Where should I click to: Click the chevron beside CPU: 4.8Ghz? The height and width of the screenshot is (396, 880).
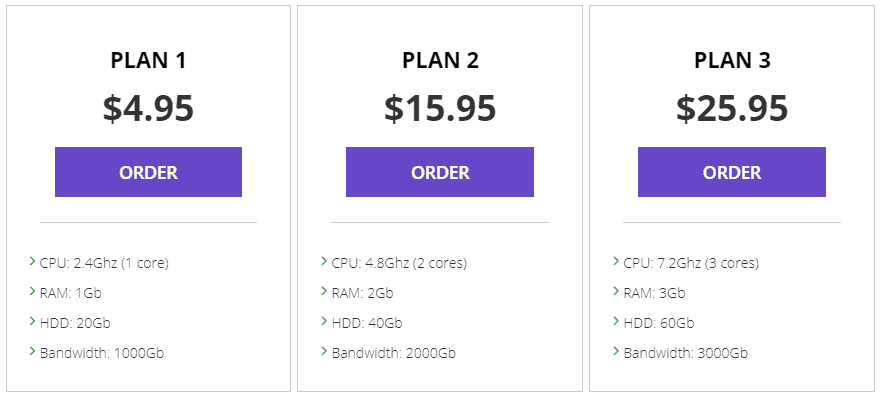point(324,261)
